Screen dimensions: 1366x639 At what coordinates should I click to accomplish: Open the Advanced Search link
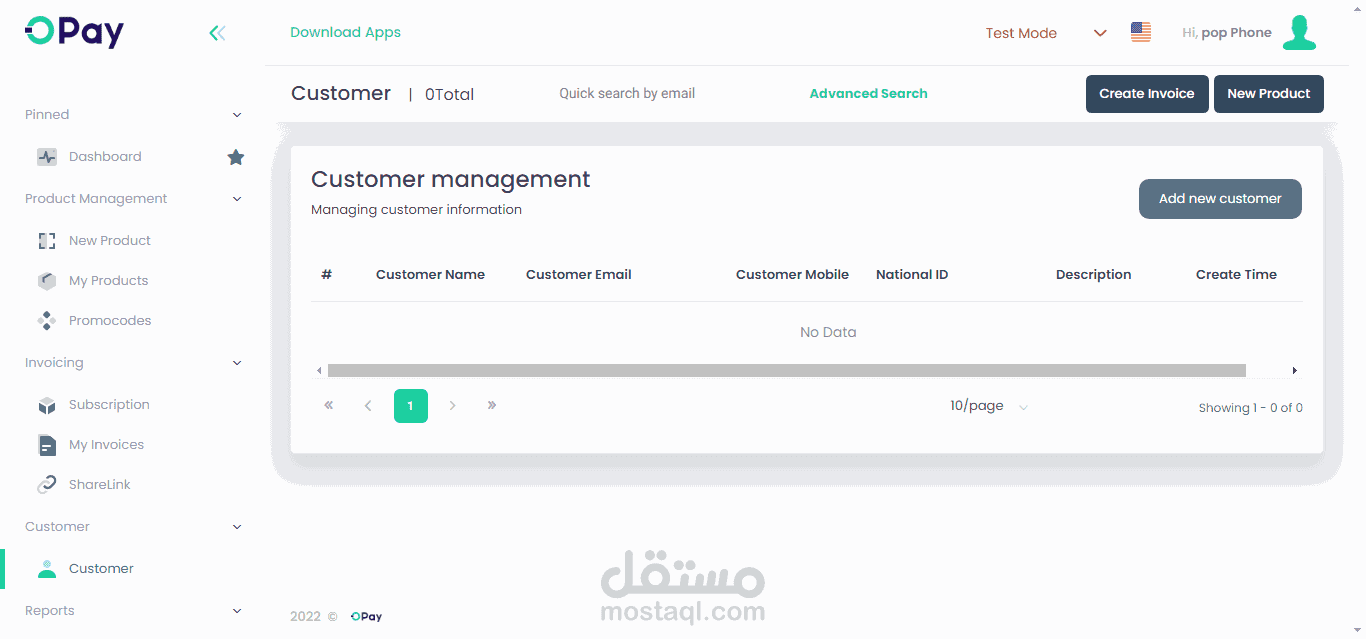click(868, 94)
